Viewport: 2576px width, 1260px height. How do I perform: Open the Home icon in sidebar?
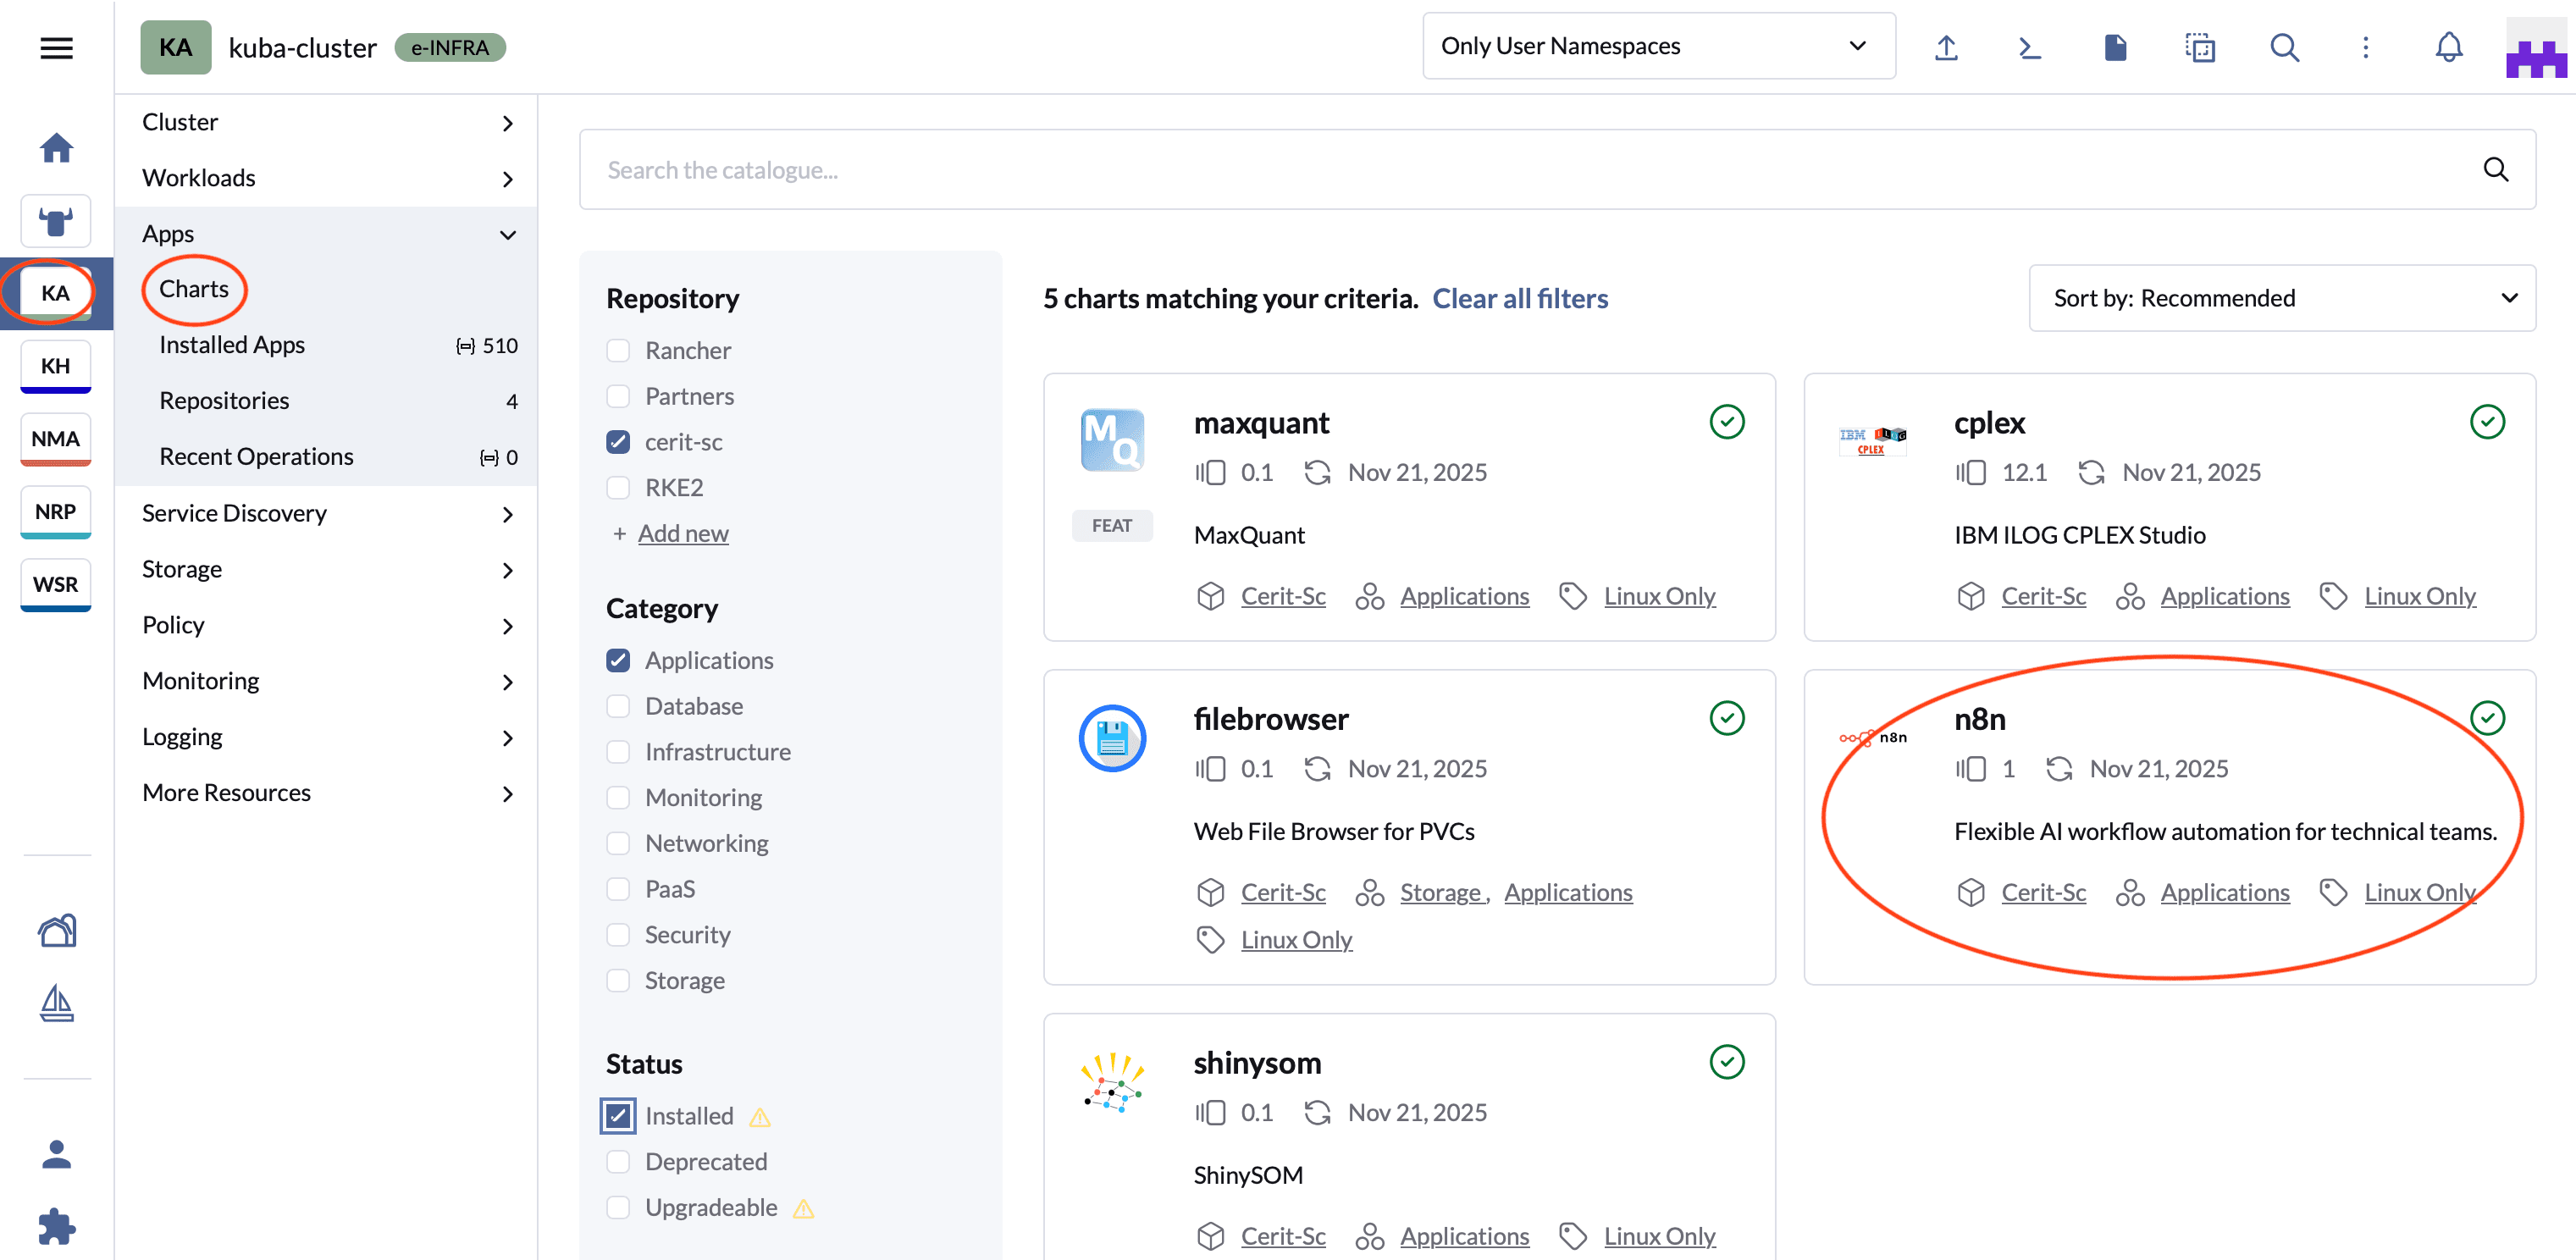pos(56,148)
